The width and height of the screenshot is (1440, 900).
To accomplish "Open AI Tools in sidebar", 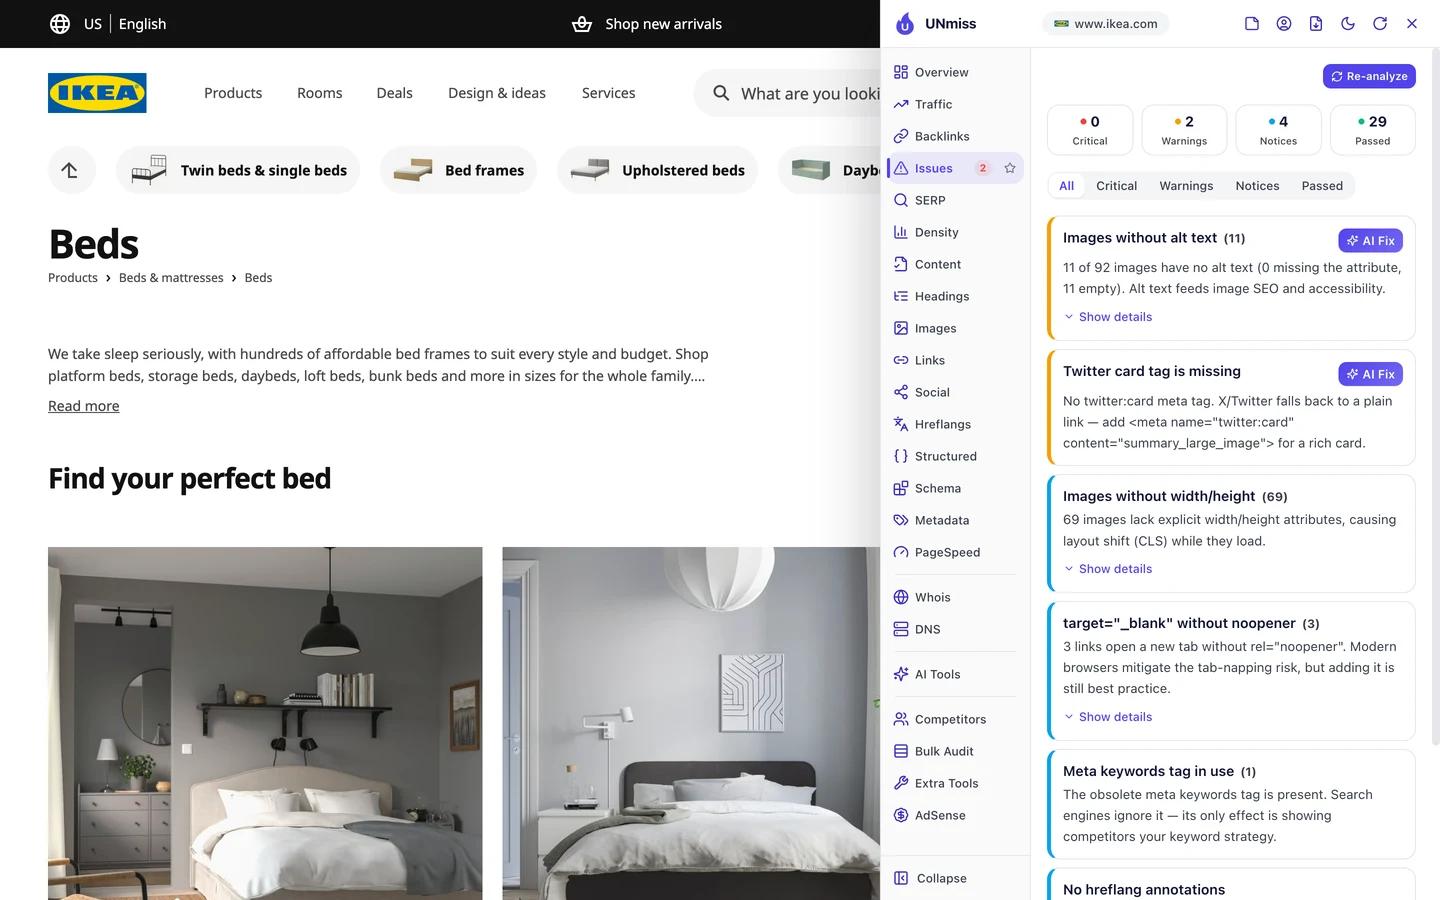I will pyautogui.click(x=955, y=674).
